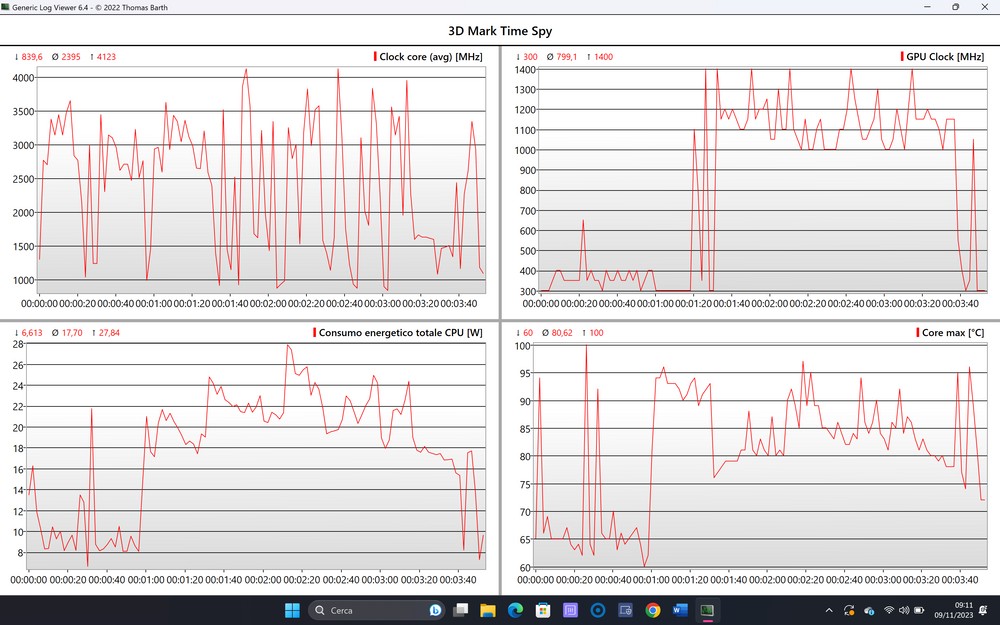Viewport: 1000px width, 625px height.
Task: Select Generic Log Viewer taskbar icon
Action: [x=707, y=610]
